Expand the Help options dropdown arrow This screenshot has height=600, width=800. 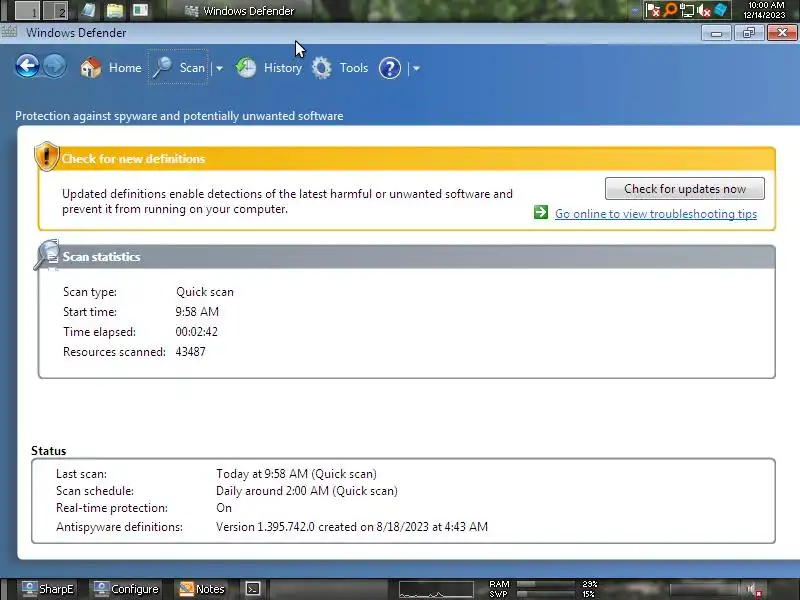pos(416,68)
